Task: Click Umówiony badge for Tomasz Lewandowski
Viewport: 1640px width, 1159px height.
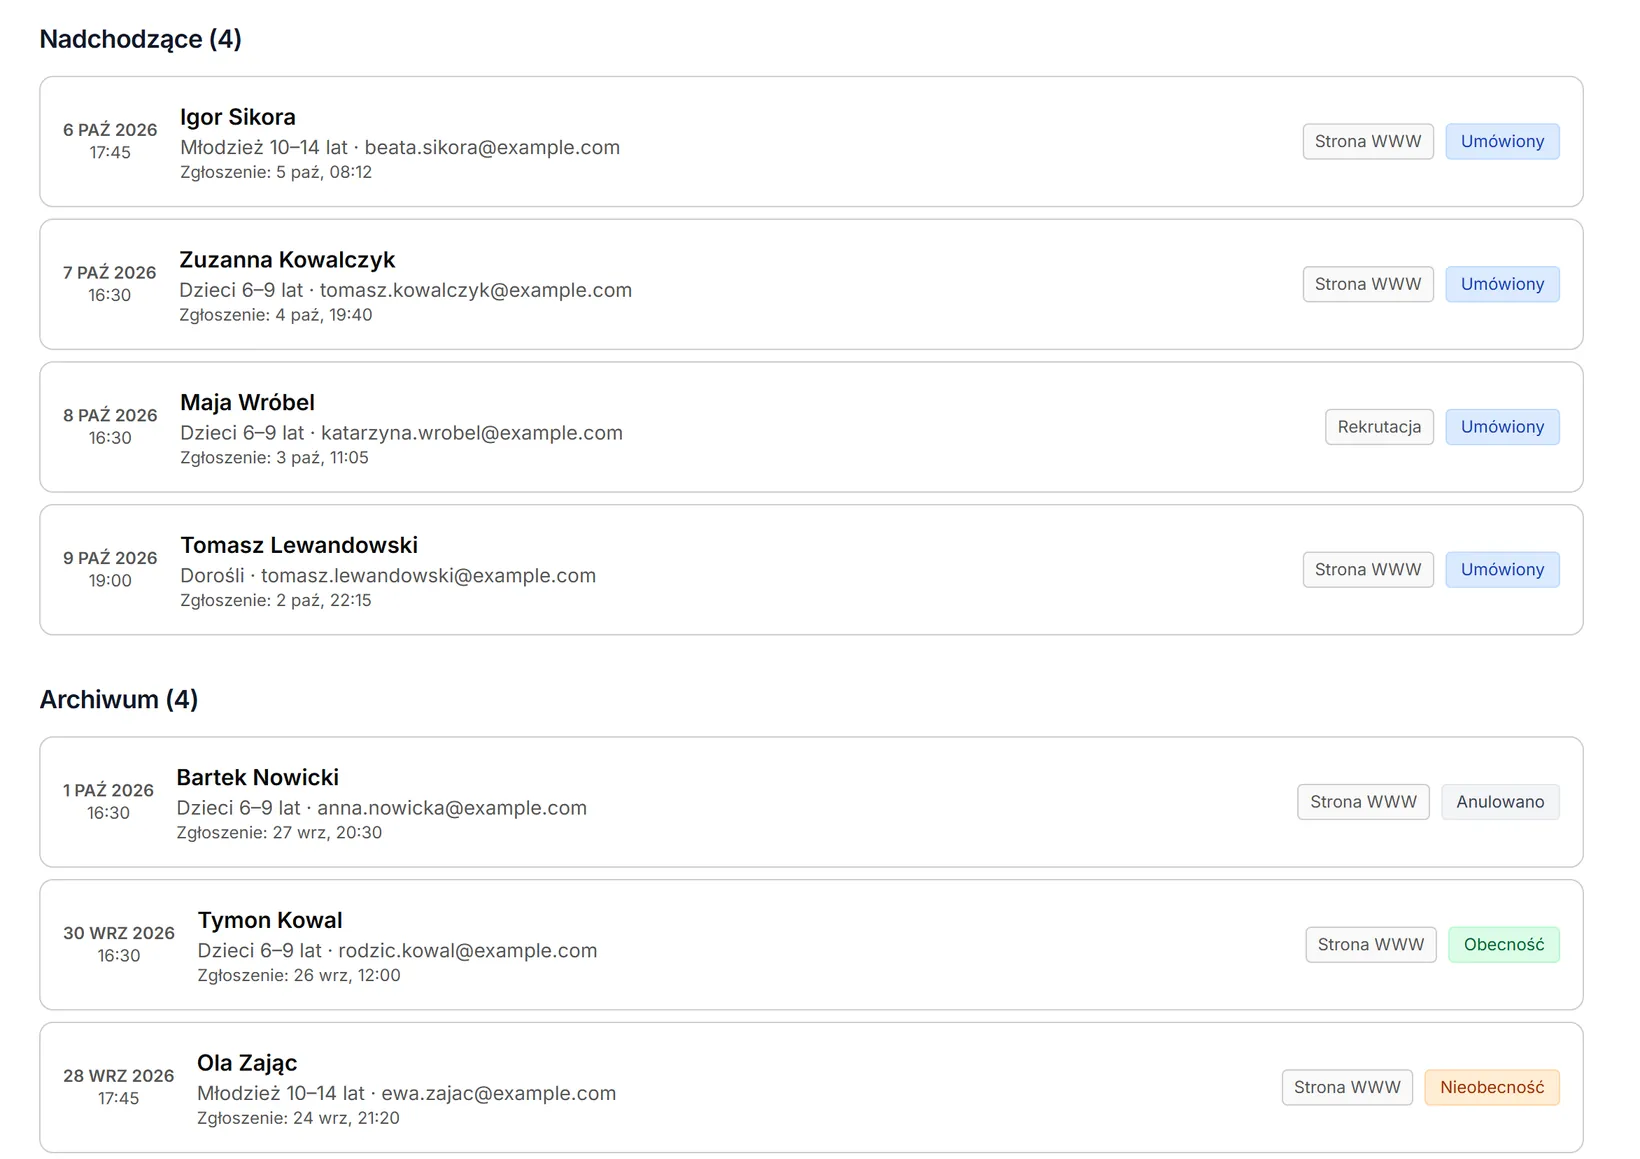Action: [x=1502, y=570]
